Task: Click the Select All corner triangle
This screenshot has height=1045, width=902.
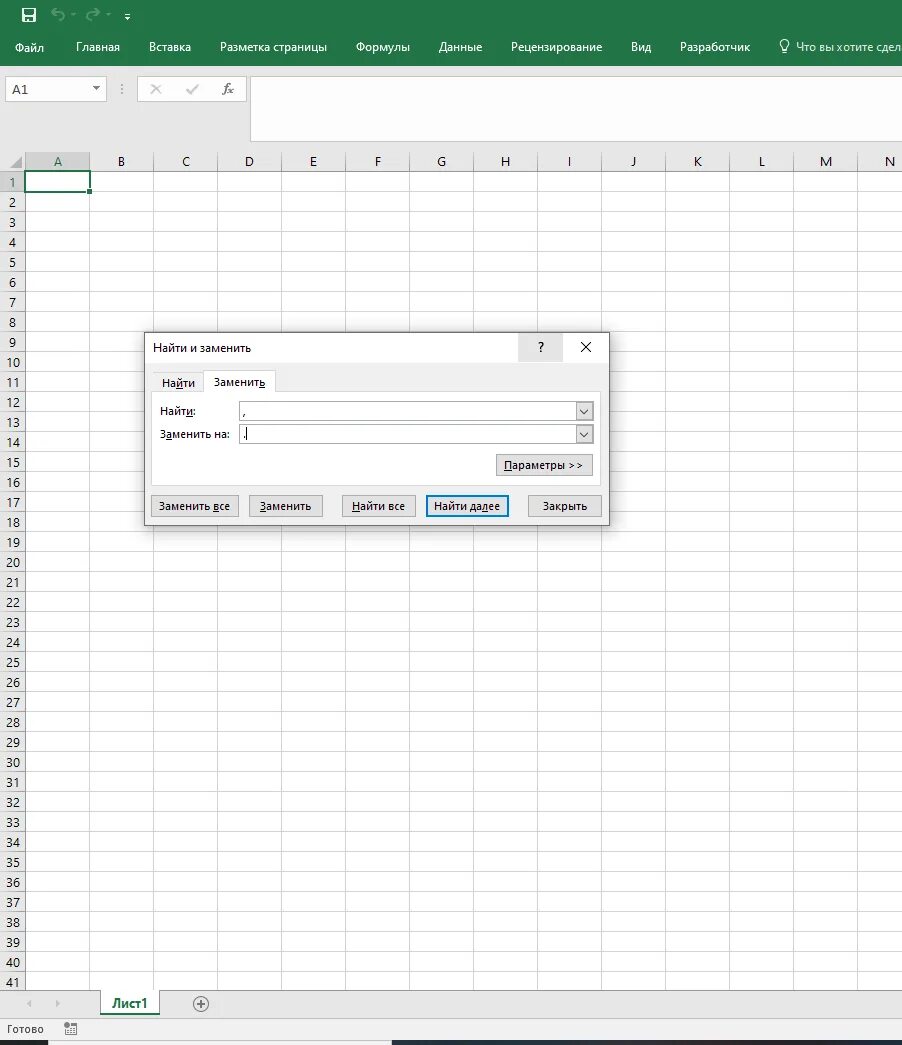Action: [15, 162]
